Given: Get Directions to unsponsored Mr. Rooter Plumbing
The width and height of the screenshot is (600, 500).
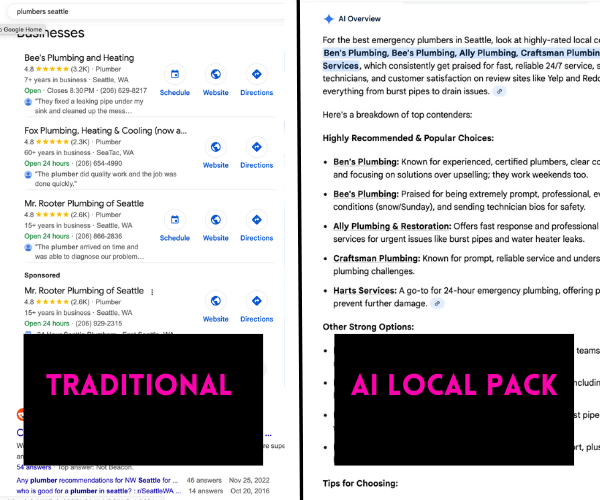Looking at the screenshot, I should click(256, 224).
